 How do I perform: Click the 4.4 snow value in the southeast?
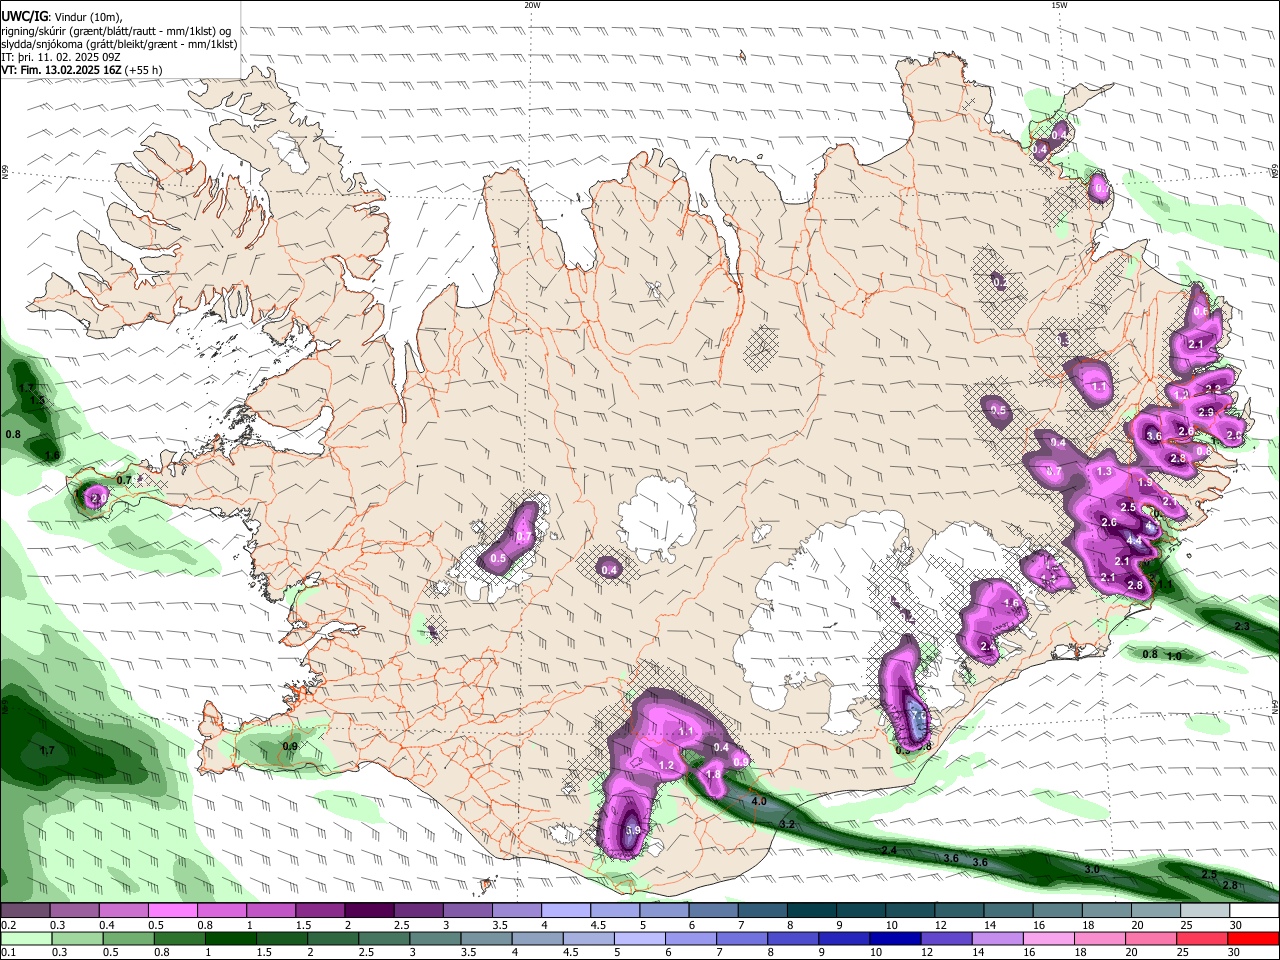tap(1134, 540)
